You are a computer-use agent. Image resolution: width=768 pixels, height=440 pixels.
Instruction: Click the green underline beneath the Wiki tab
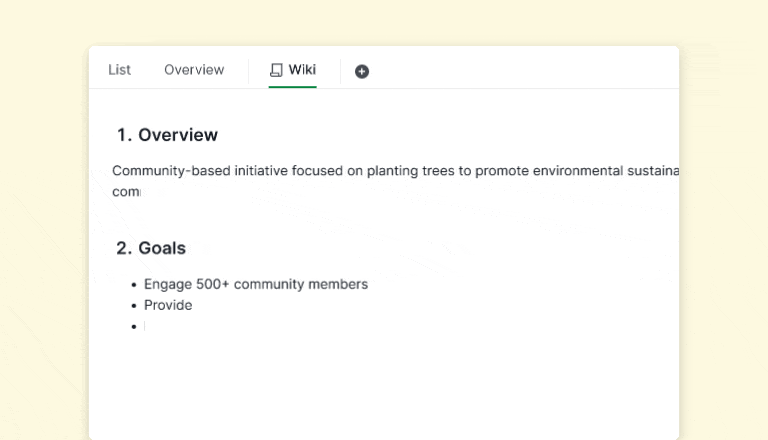(292, 87)
